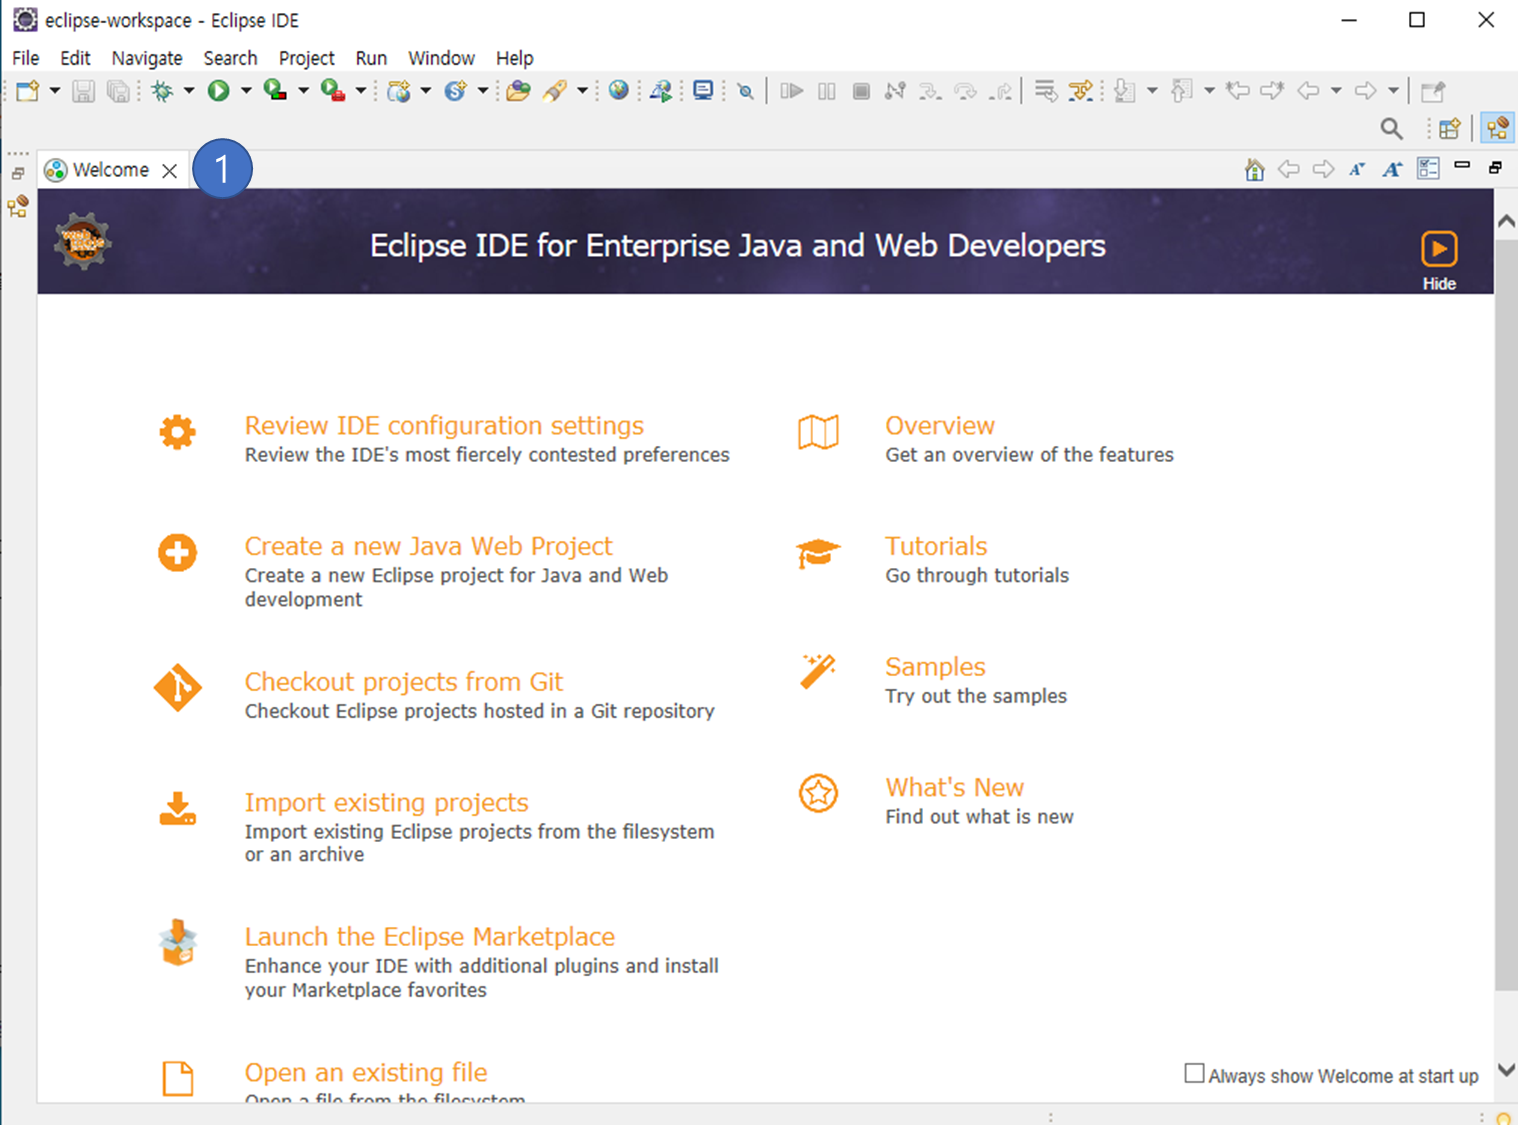Open the Web Browser globe icon
The width and height of the screenshot is (1518, 1125).
(619, 91)
